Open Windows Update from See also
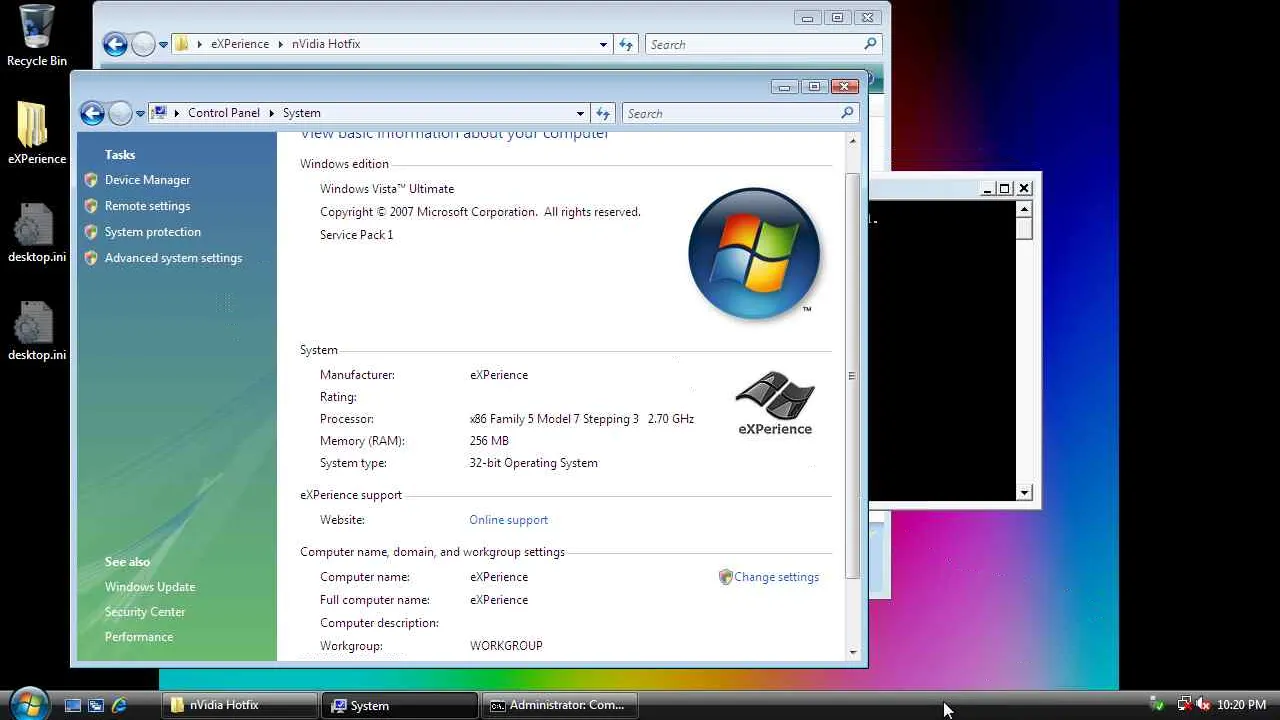 [x=150, y=587]
